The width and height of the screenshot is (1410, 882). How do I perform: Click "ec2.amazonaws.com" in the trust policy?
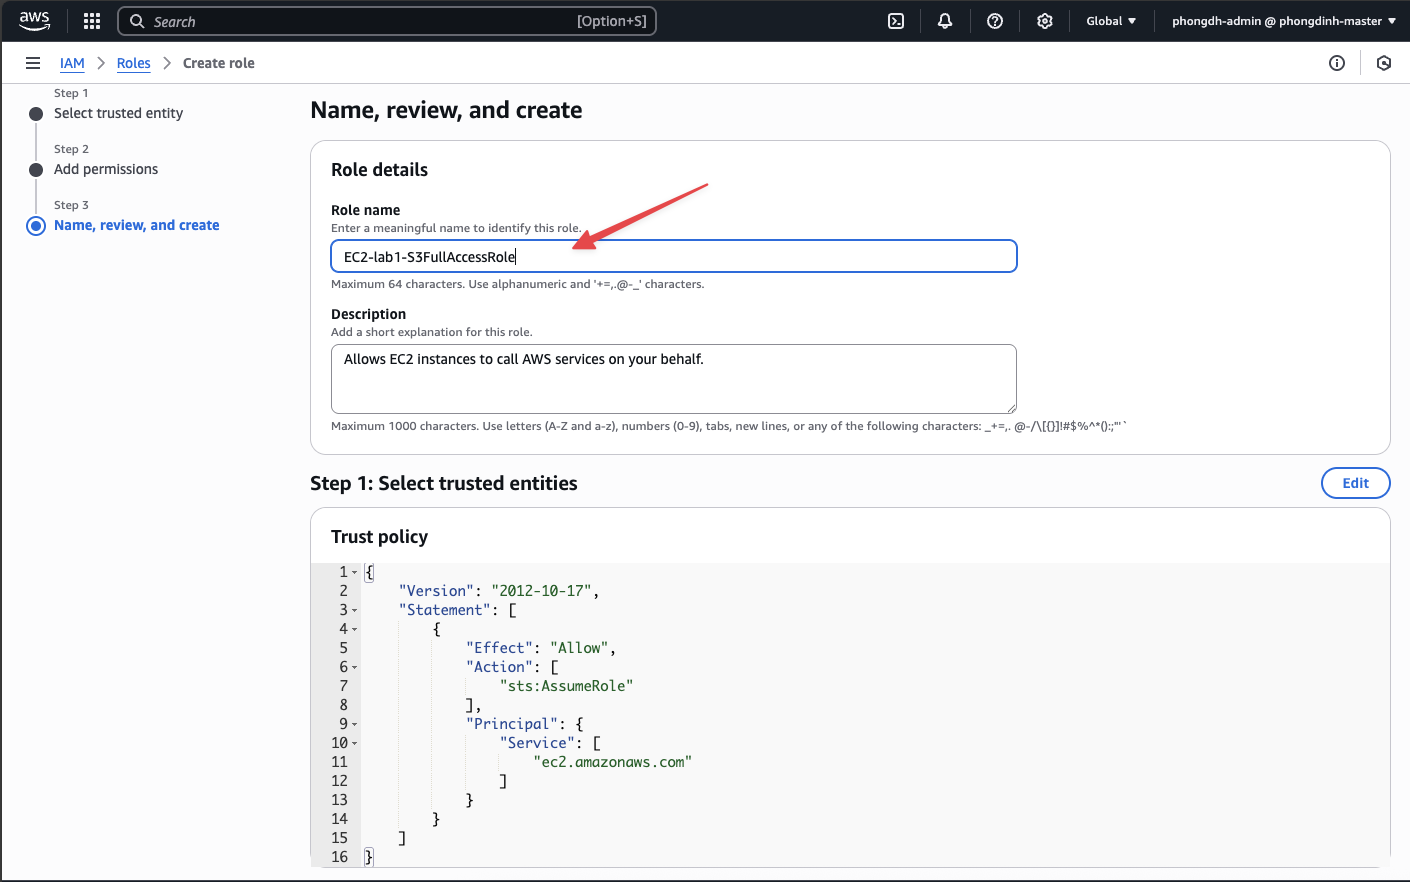[613, 762]
